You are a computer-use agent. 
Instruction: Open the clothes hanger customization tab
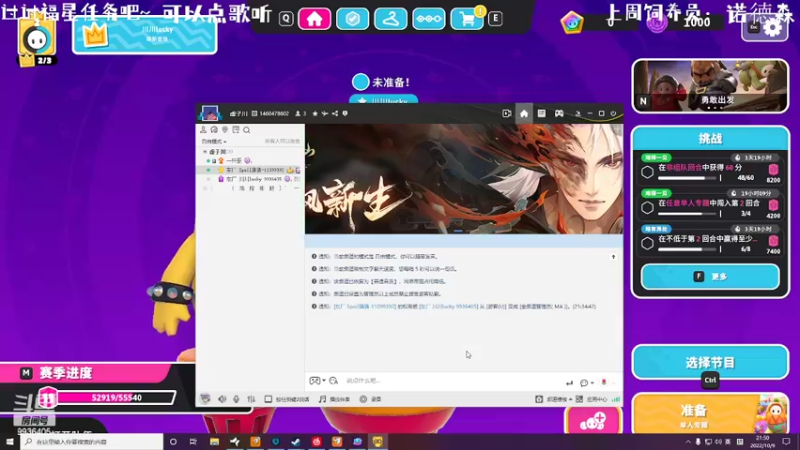[x=391, y=19]
